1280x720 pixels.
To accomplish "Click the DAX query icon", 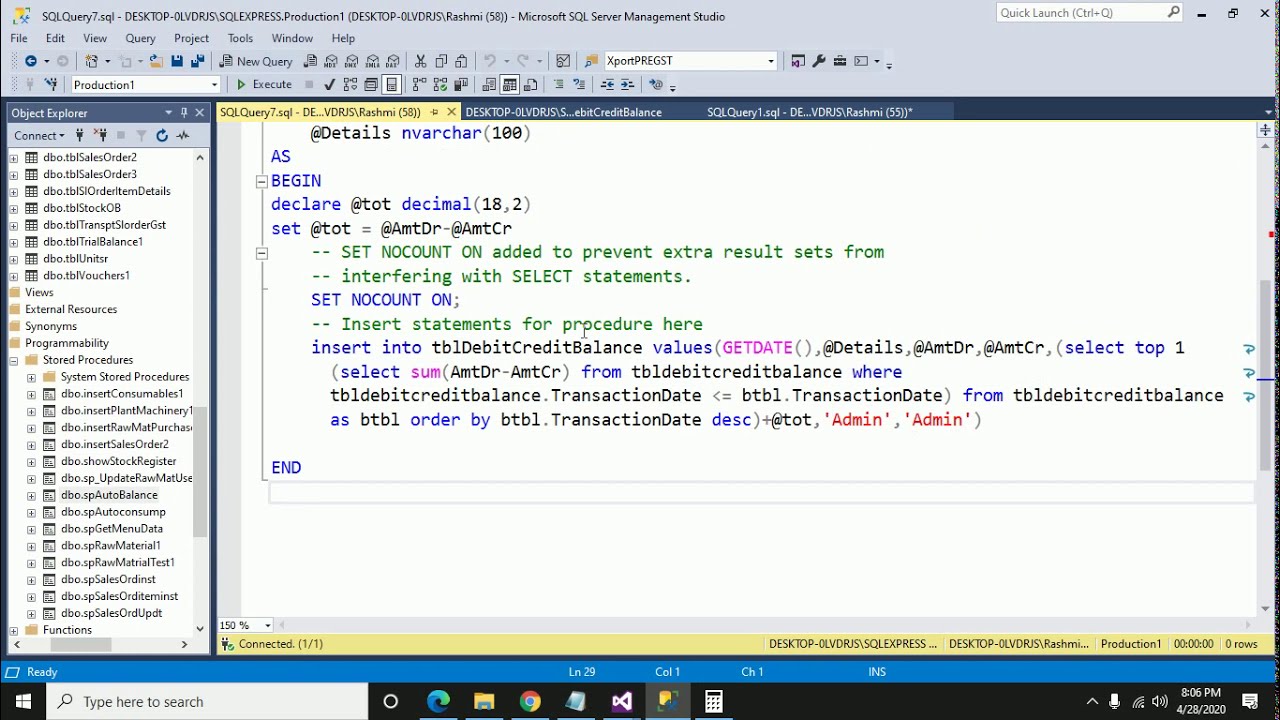I will [x=394, y=61].
